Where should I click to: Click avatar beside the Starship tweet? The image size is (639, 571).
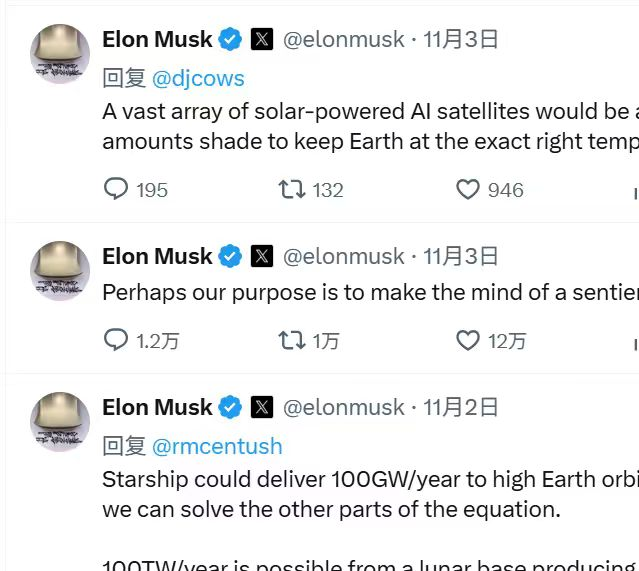pyautogui.click(x=60, y=421)
